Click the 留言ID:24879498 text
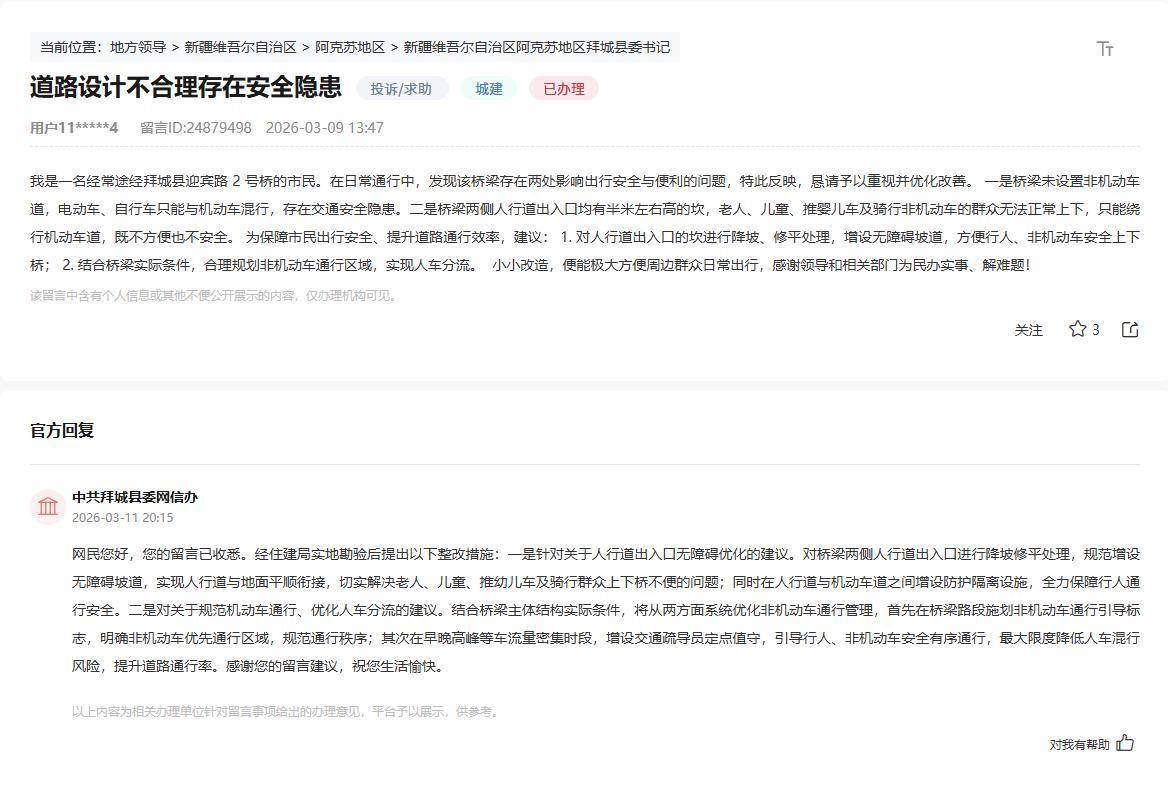 click(196, 128)
